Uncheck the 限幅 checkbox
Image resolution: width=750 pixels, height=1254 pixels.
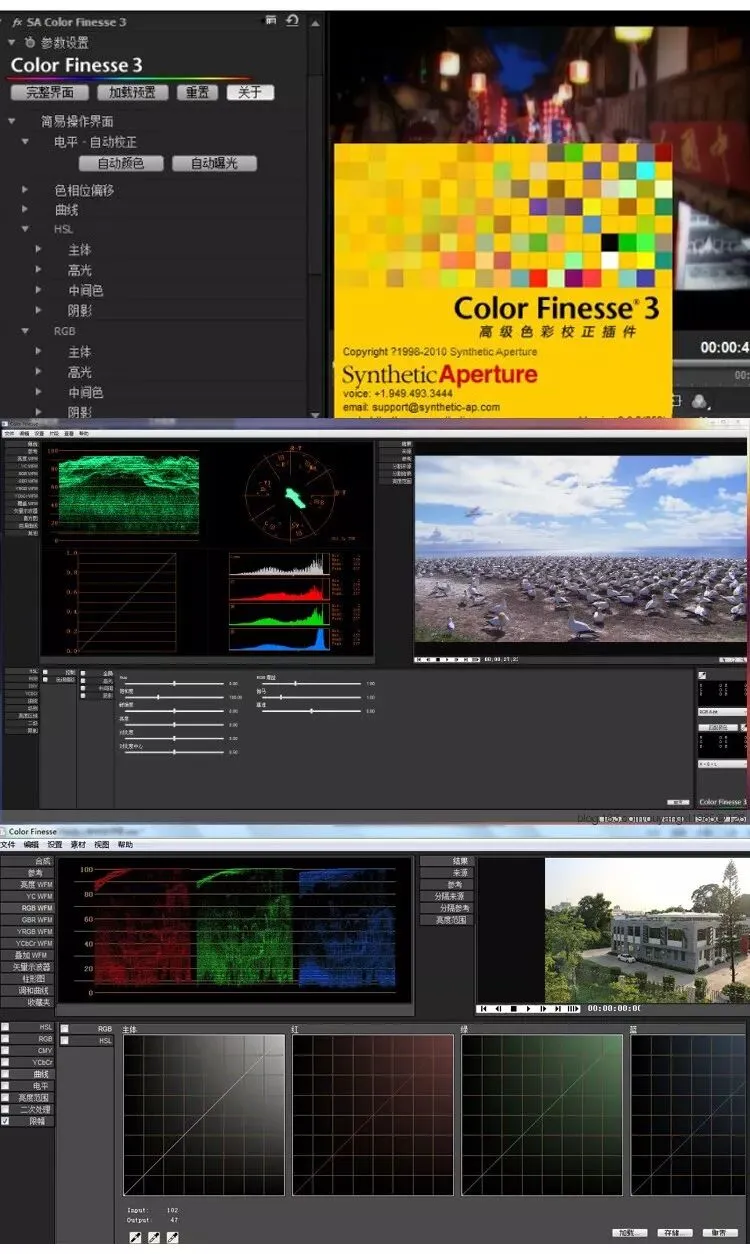click(6, 1122)
